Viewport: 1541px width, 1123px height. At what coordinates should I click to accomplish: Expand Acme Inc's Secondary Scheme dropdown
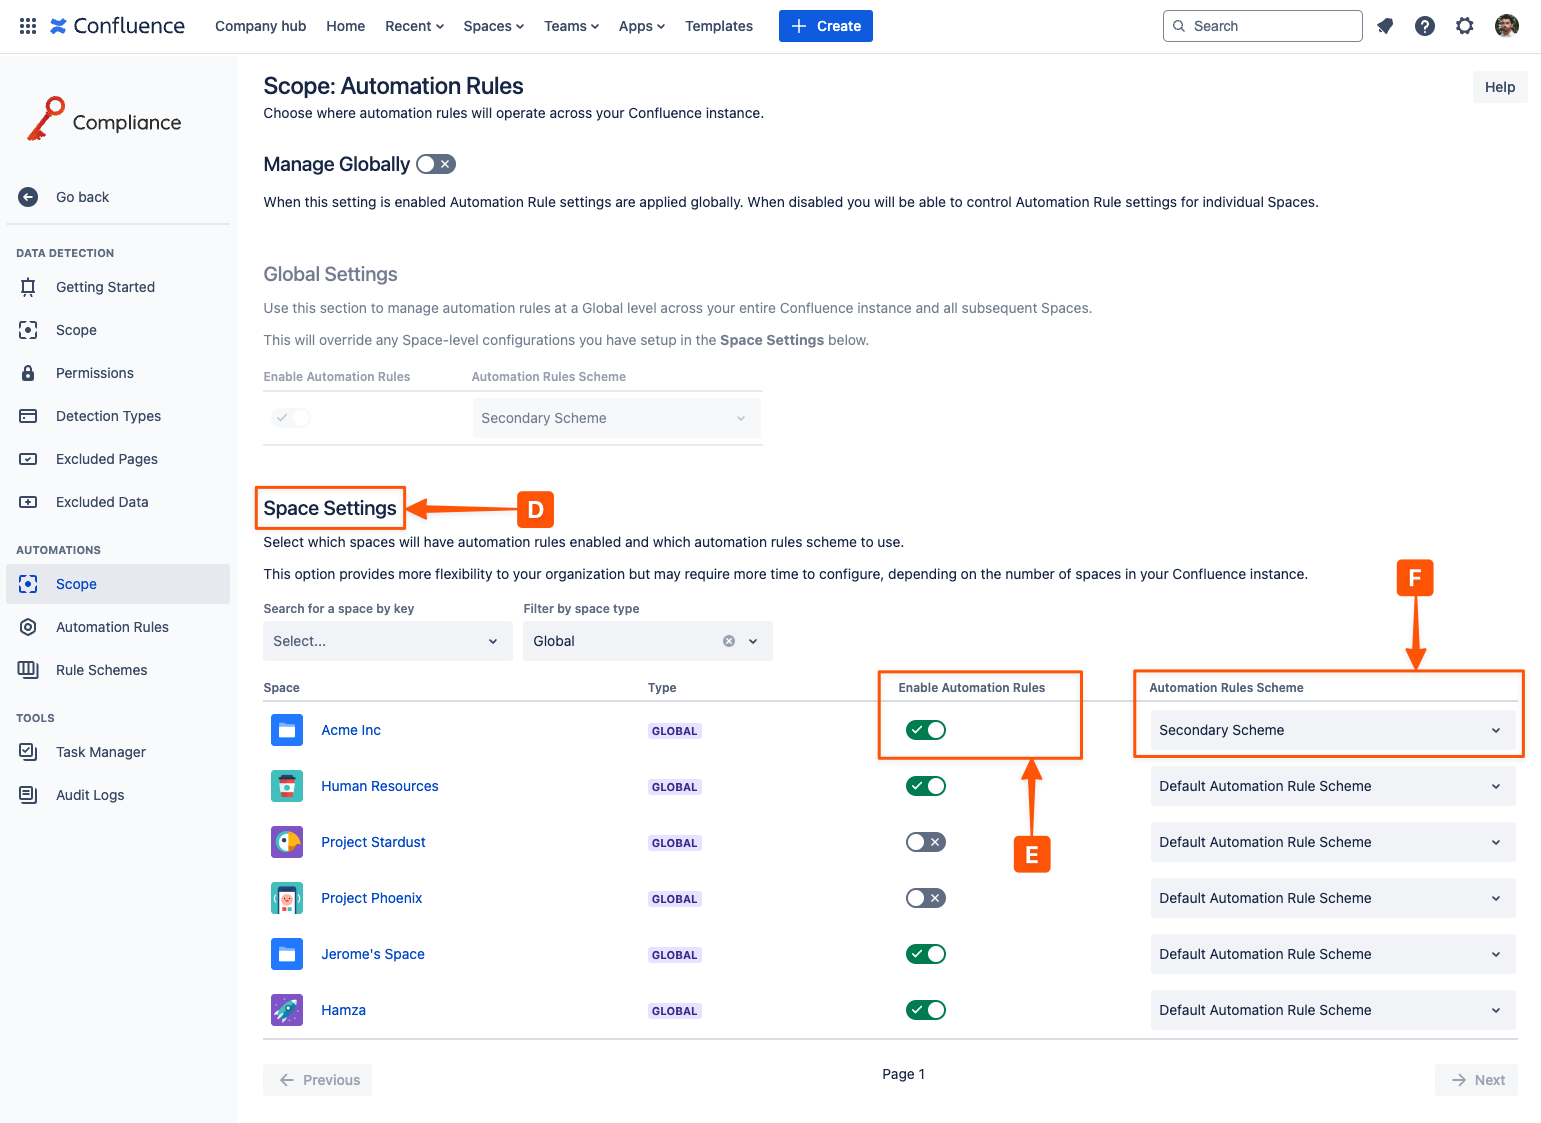click(1331, 730)
